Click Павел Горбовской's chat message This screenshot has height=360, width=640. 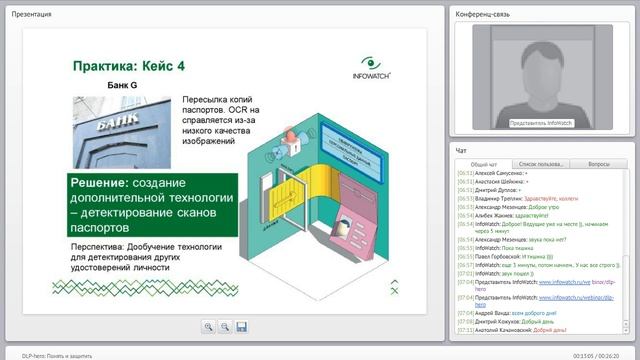coord(505,257)
